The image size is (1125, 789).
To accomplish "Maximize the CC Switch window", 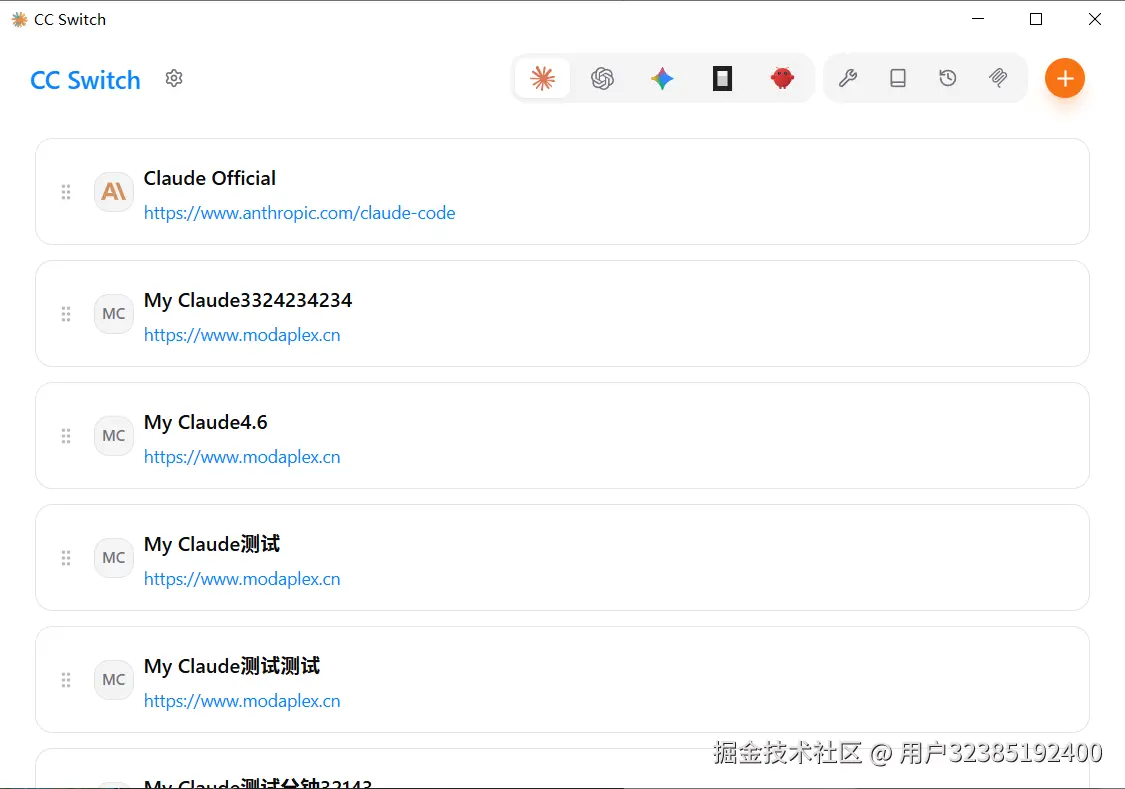I will coord(1036,19).
